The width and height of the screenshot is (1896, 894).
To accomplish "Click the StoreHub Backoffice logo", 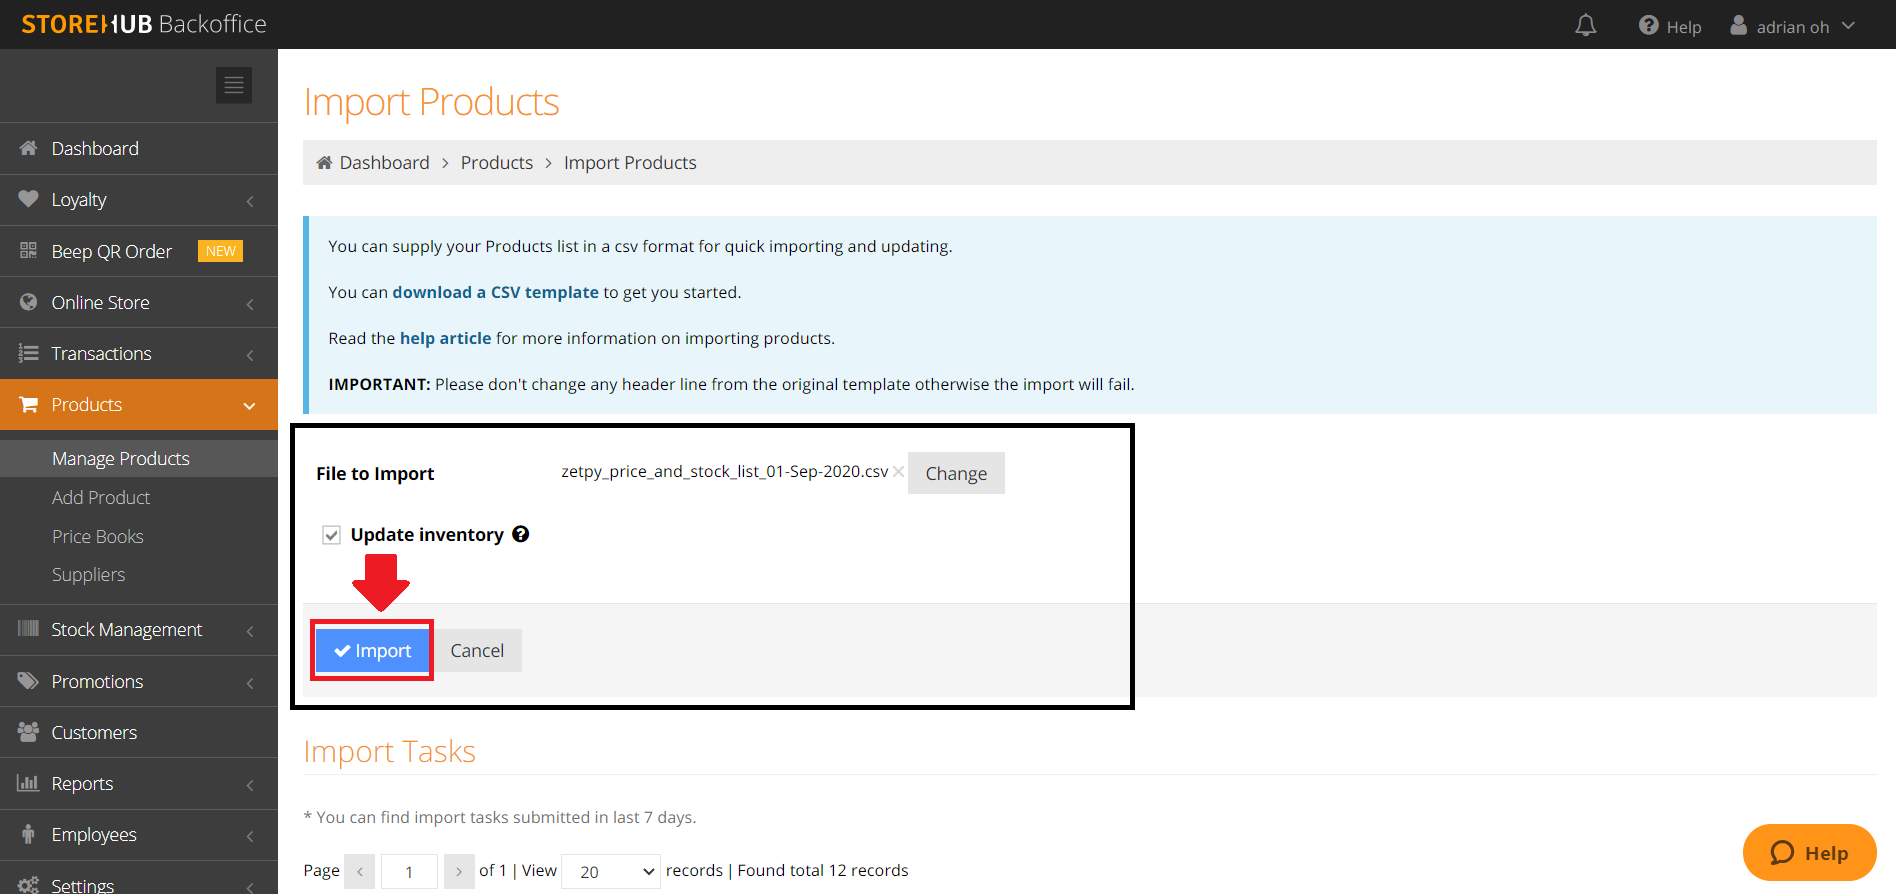I will click(x=144, y=24).
